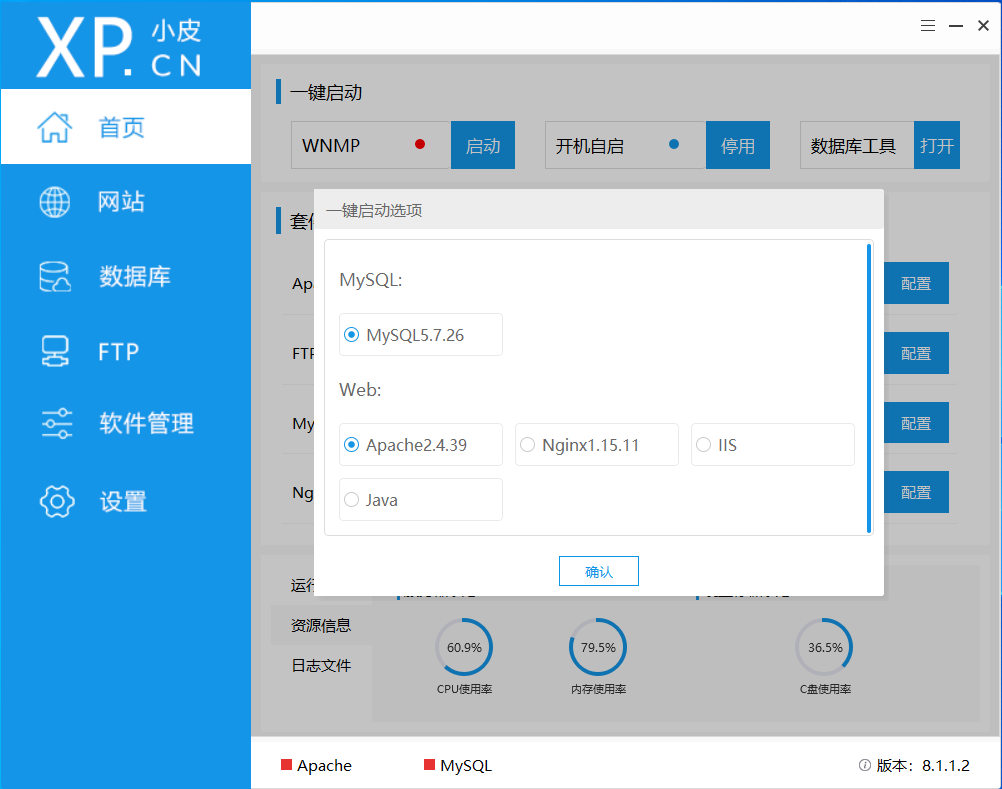This screenshot has width=1002, height=789.
Task: Click the globe website icon
Action: click(x=55, y=202)
